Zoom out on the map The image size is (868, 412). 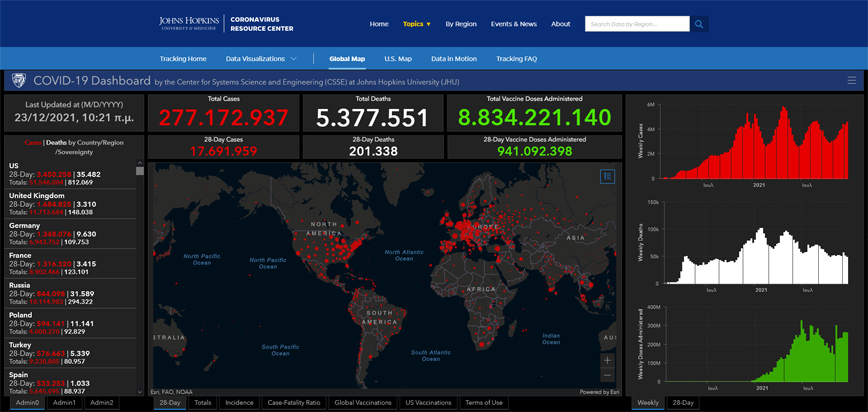[607, 375]
